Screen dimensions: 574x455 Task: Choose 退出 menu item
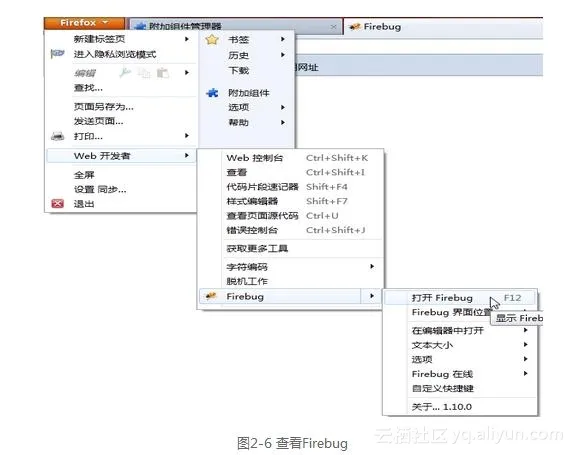coord(120,204)
